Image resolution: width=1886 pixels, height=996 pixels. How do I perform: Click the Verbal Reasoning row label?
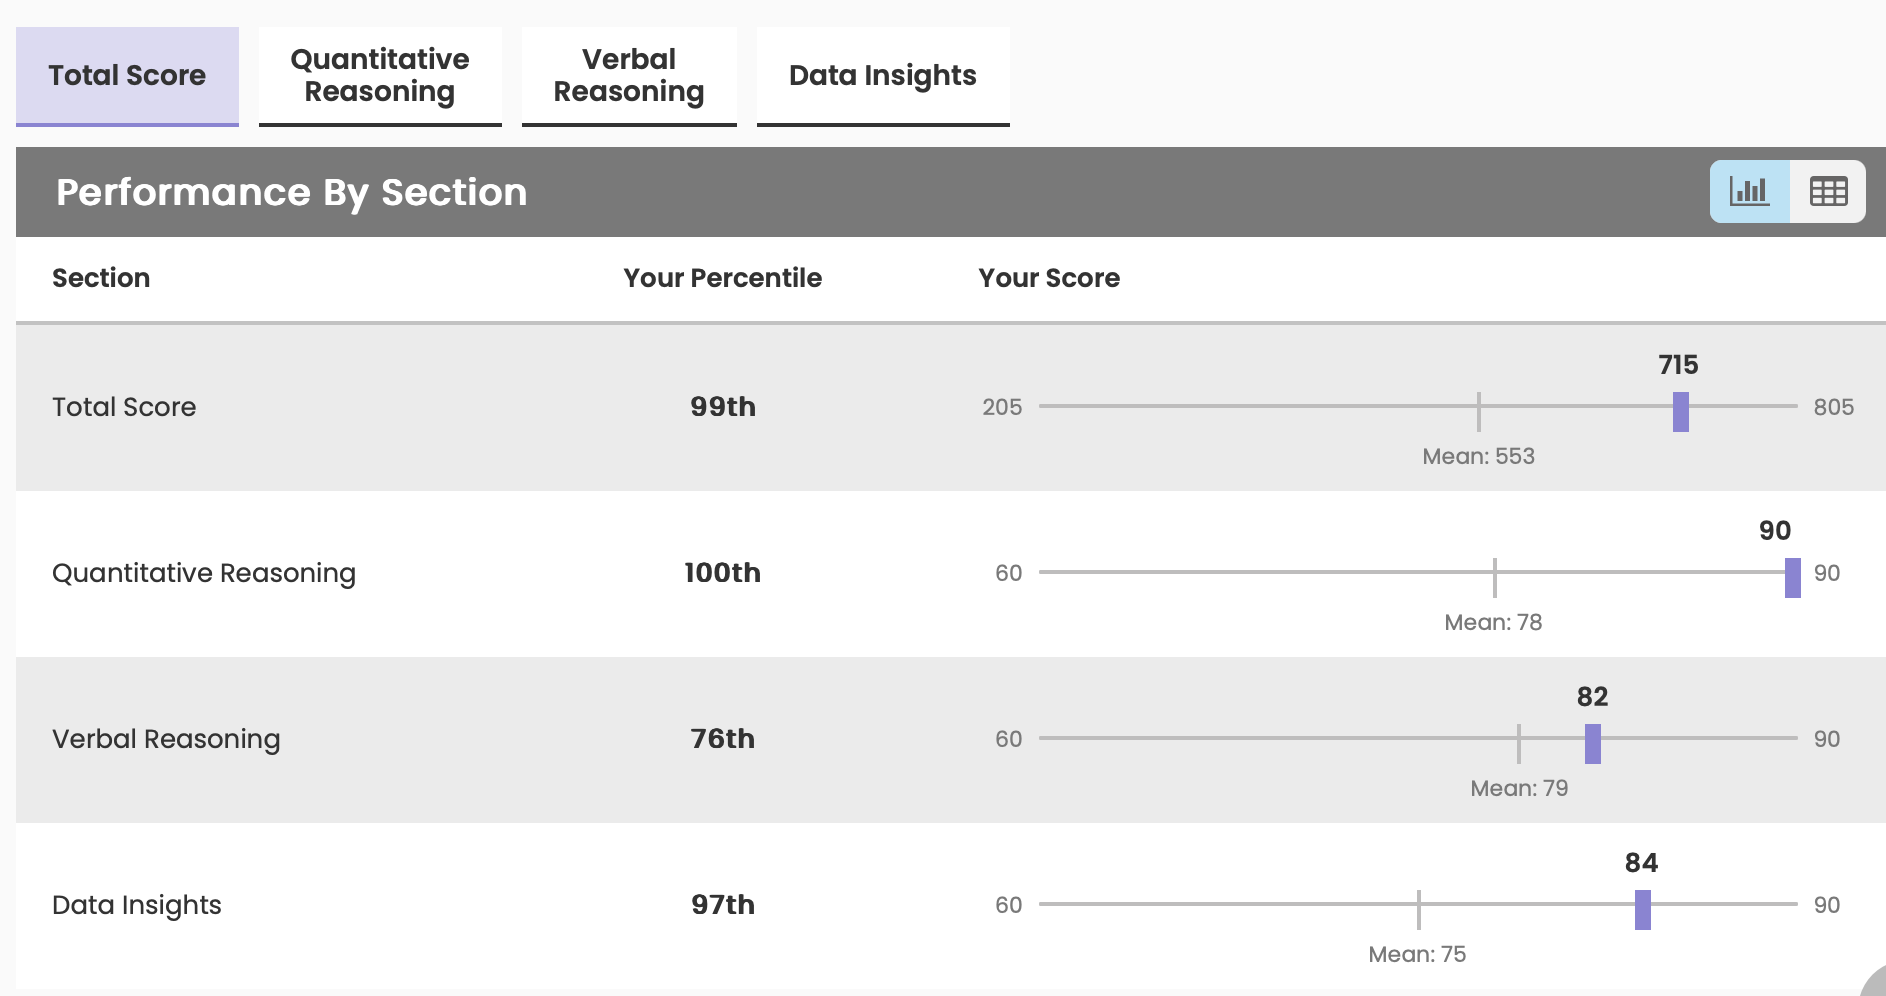[x=166, y=739]
